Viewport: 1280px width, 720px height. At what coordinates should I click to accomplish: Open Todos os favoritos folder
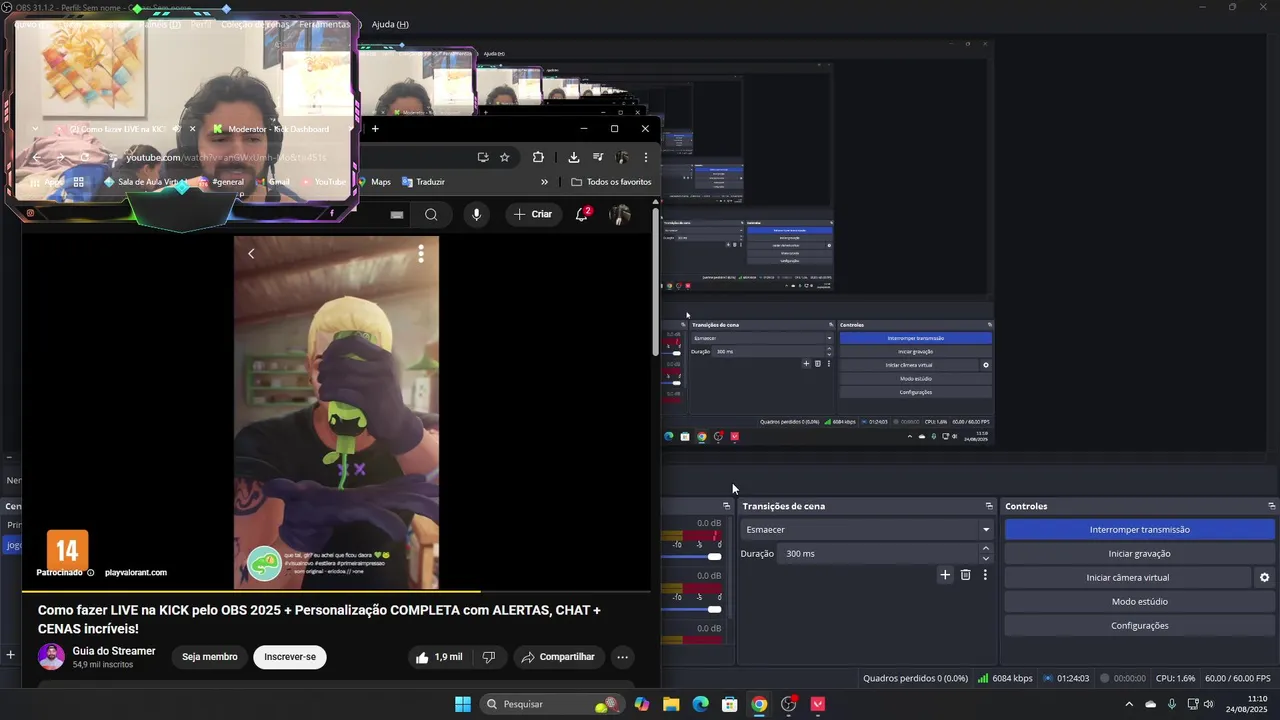611,182
